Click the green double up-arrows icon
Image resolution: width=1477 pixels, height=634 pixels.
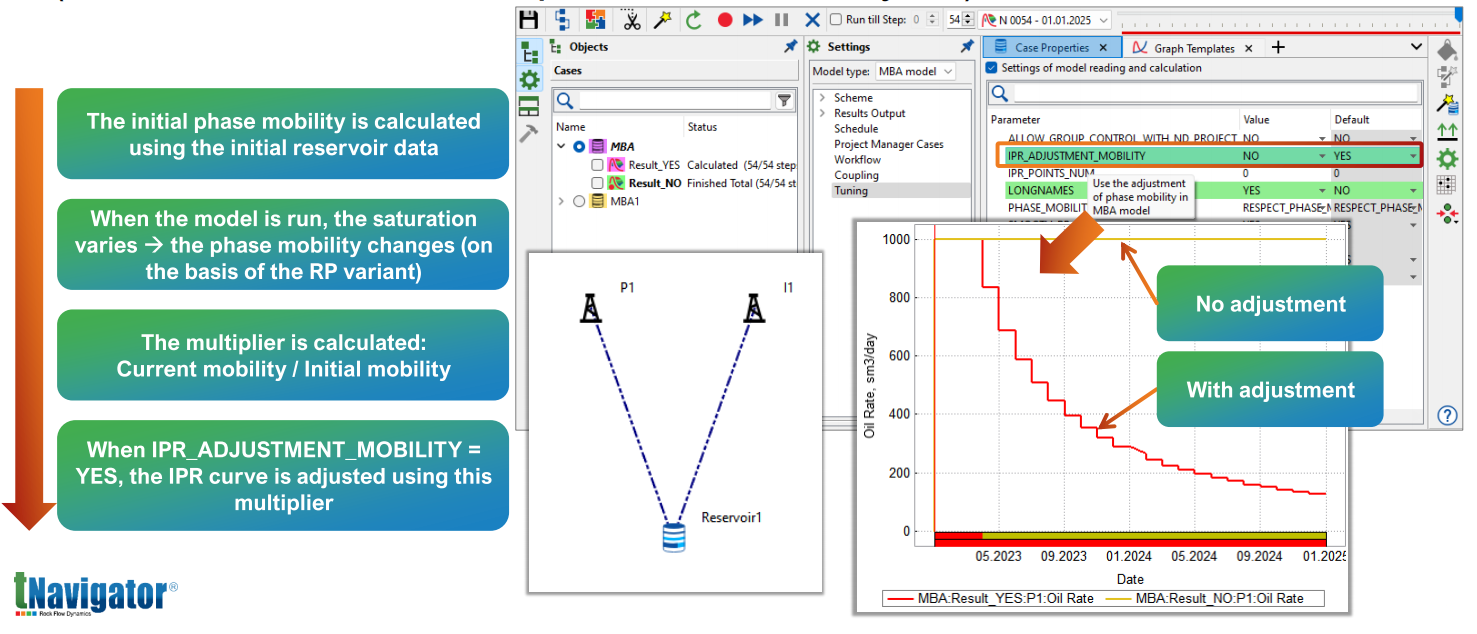pyautogui.click(x=1446, y=130)
